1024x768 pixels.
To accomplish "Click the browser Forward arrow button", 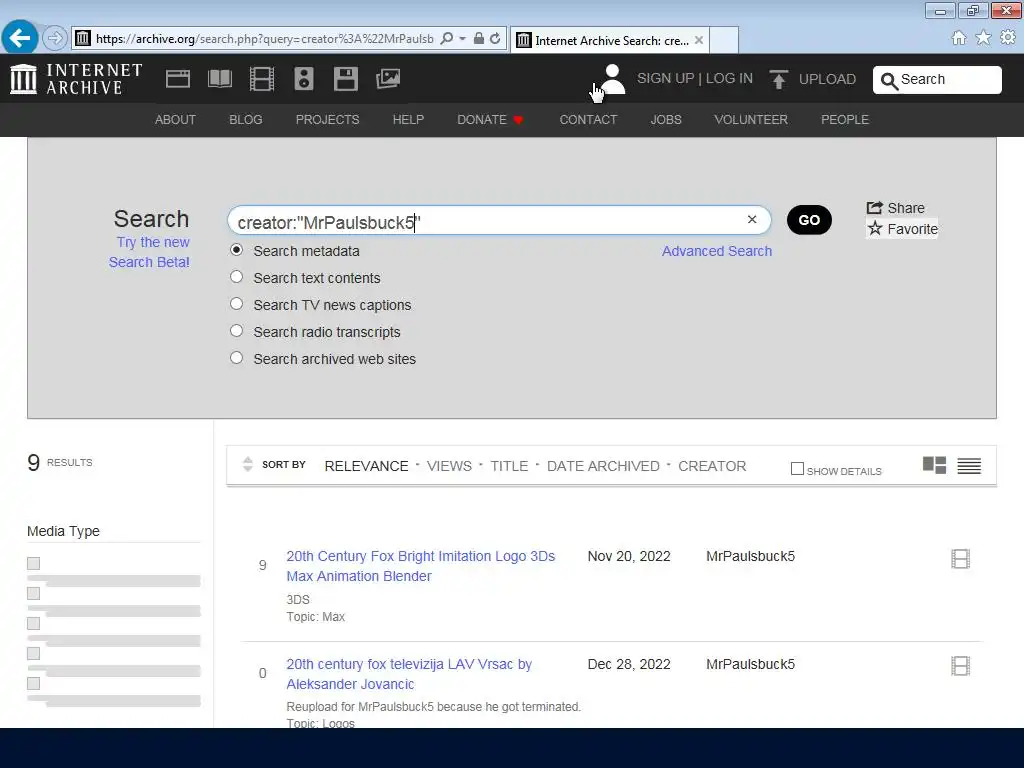I will pos(55,38).
